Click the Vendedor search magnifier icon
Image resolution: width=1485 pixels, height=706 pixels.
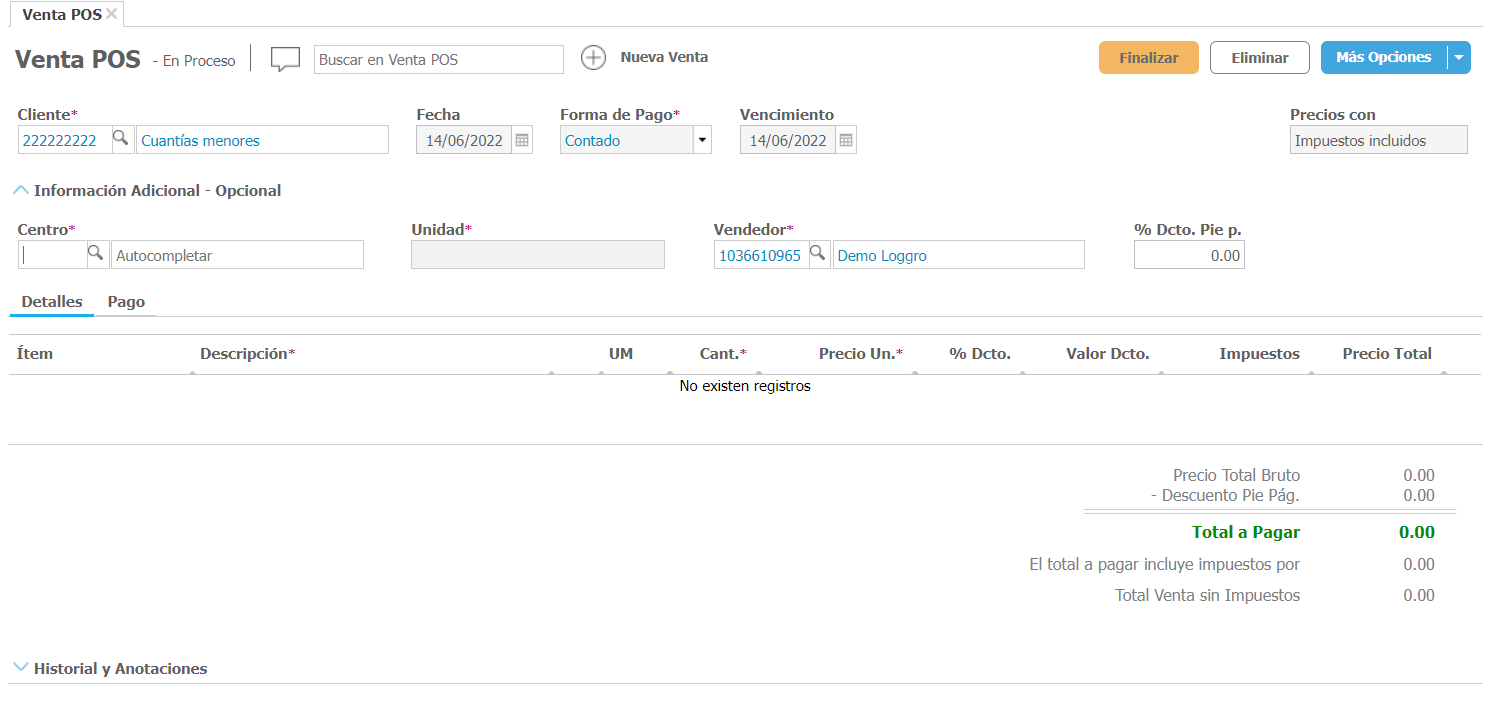point(818,254)
